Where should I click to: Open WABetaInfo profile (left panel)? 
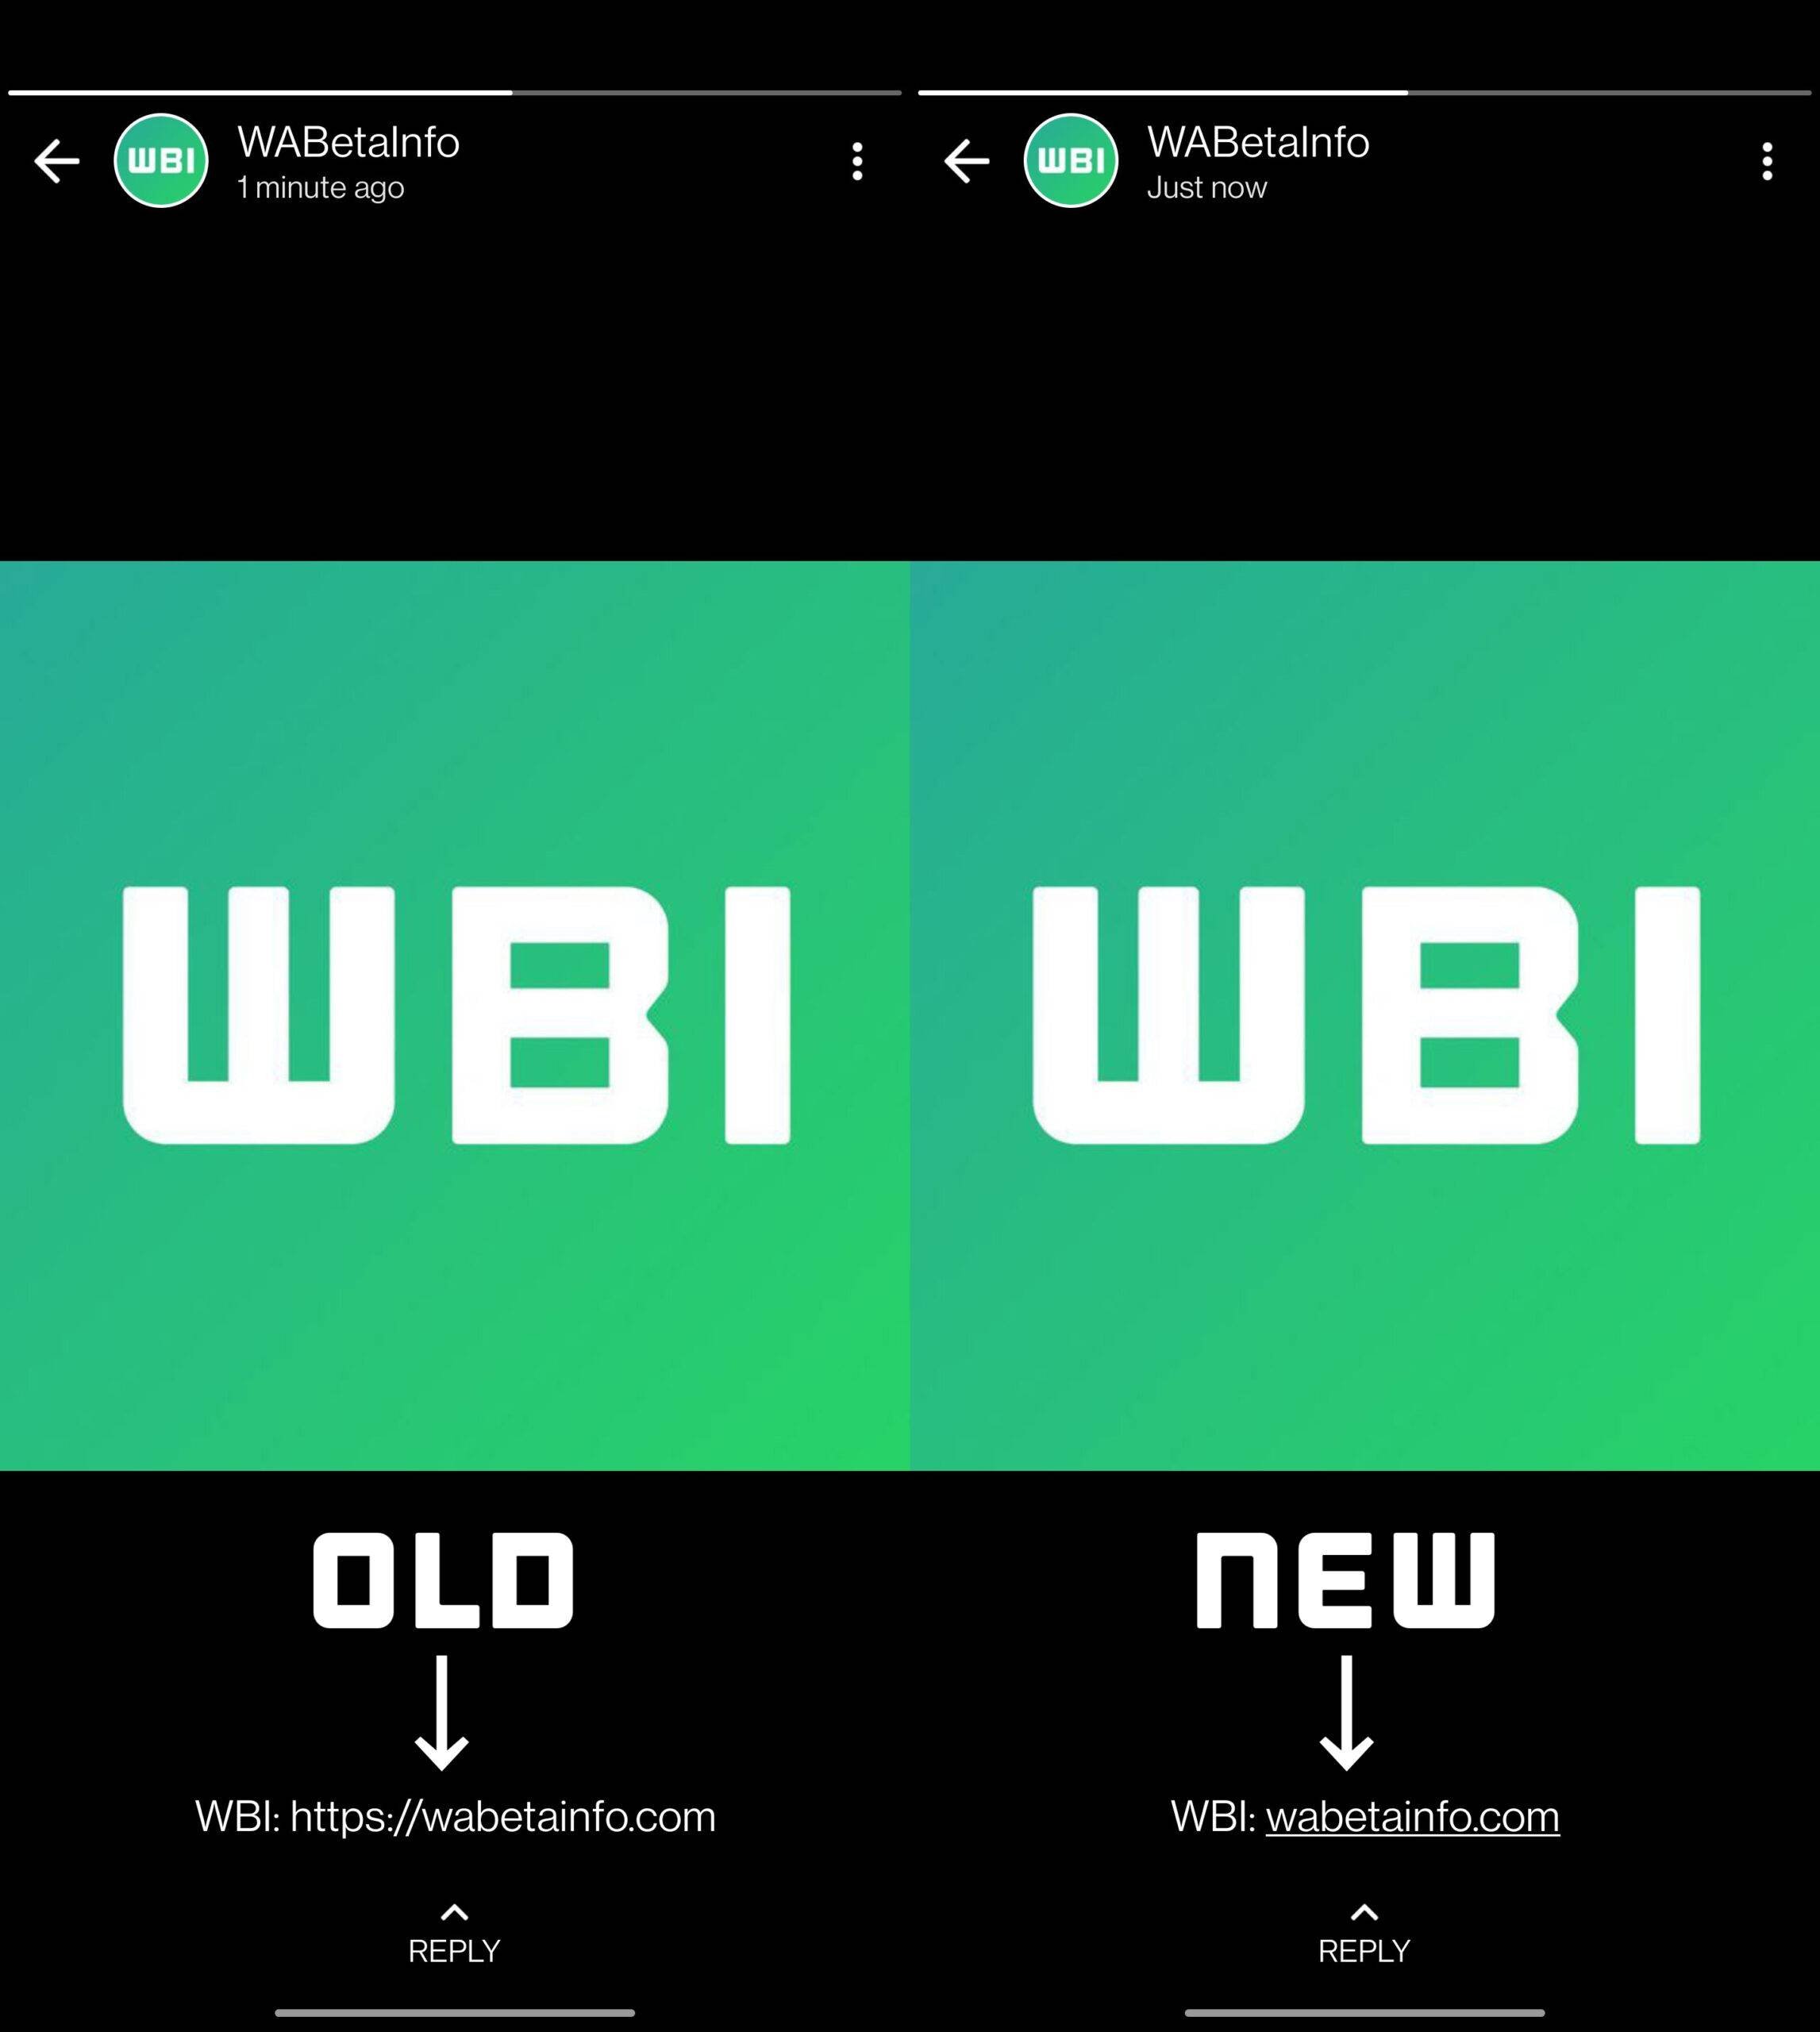pyautogui.click(x=158, y=160)
